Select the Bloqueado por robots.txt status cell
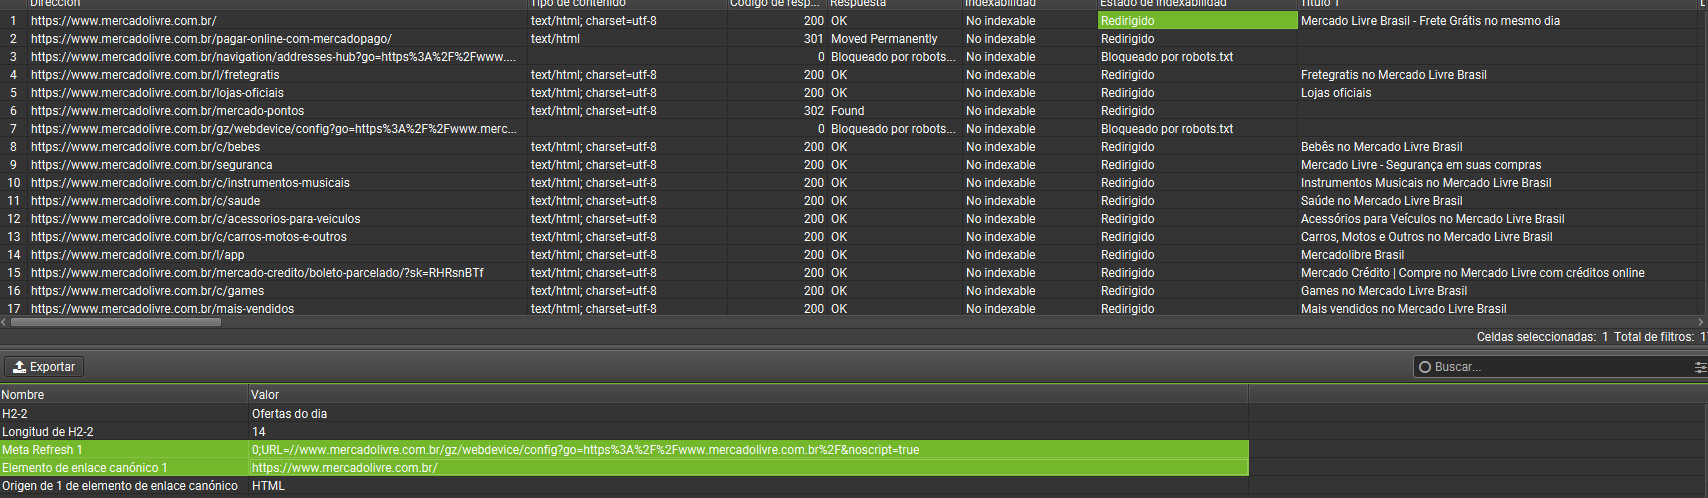 [1167, 57]
